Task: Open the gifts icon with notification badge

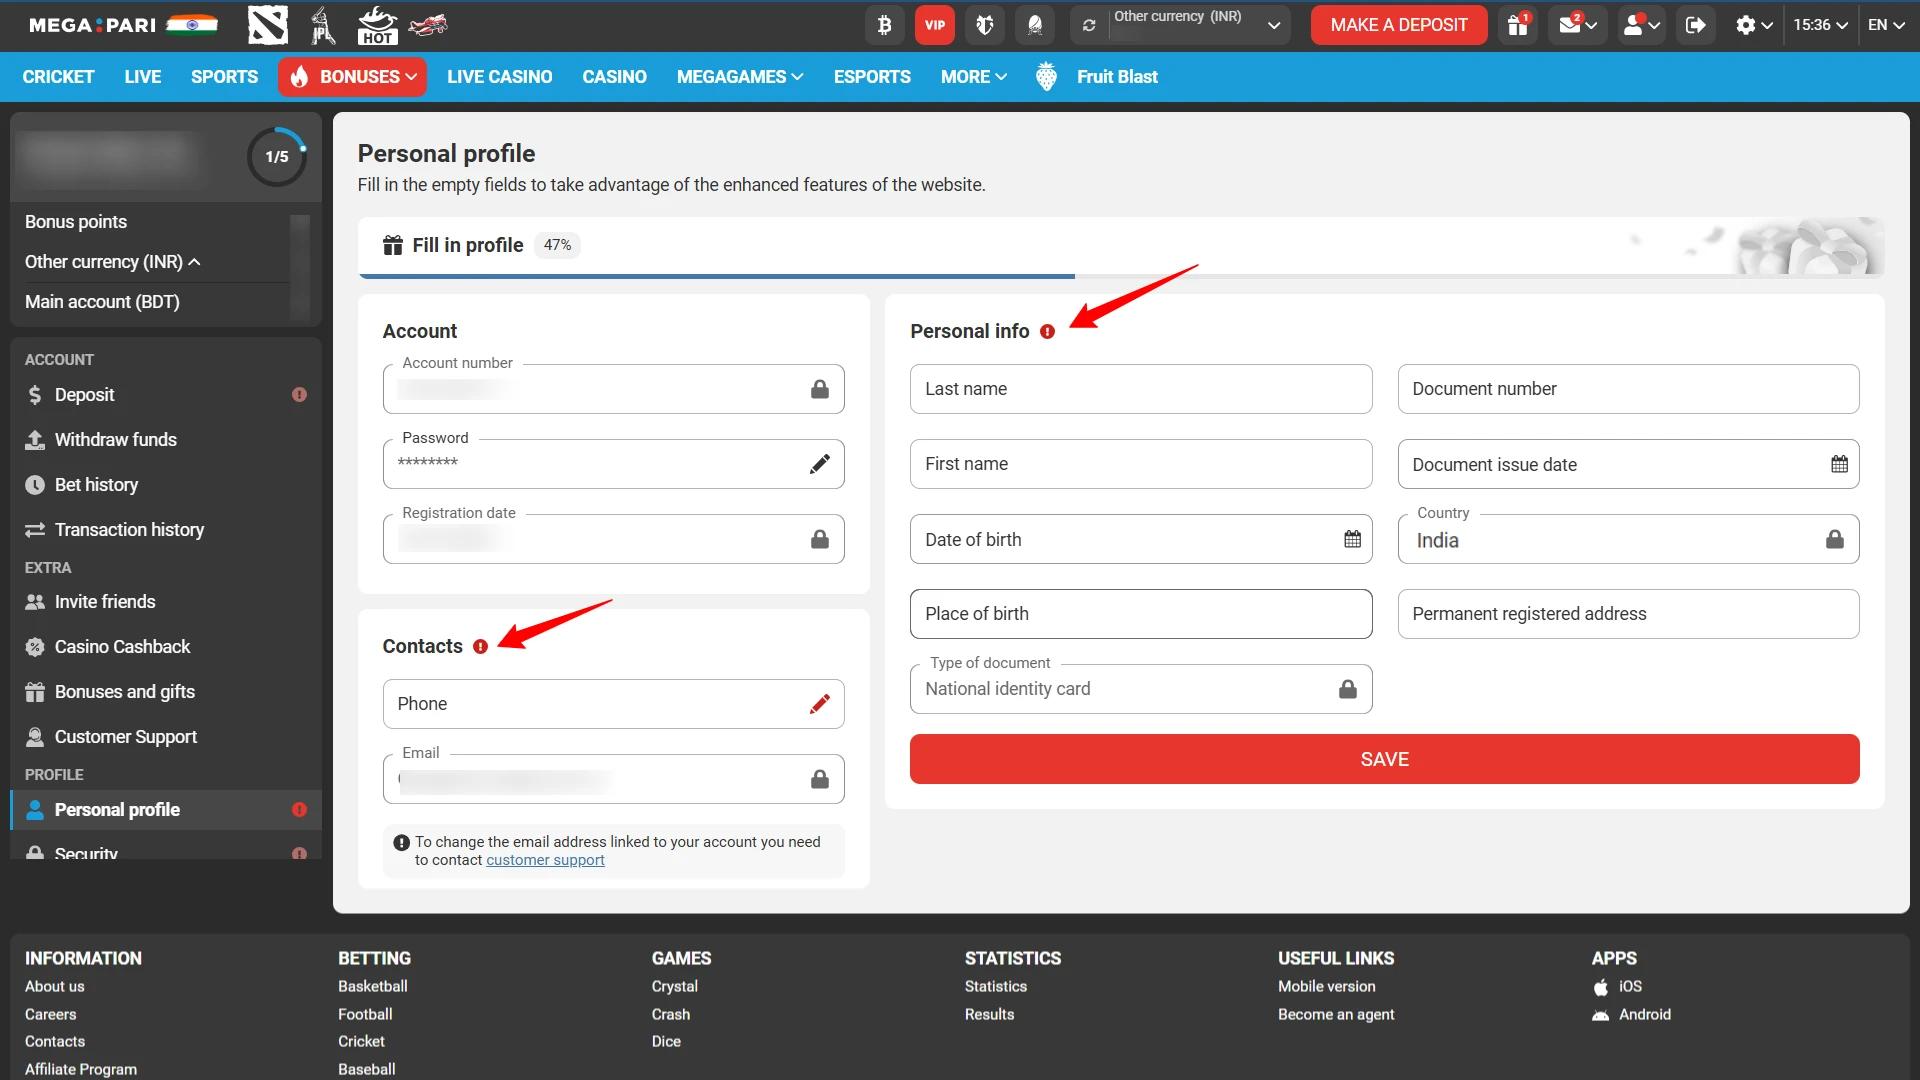Action: [1516, 25]
